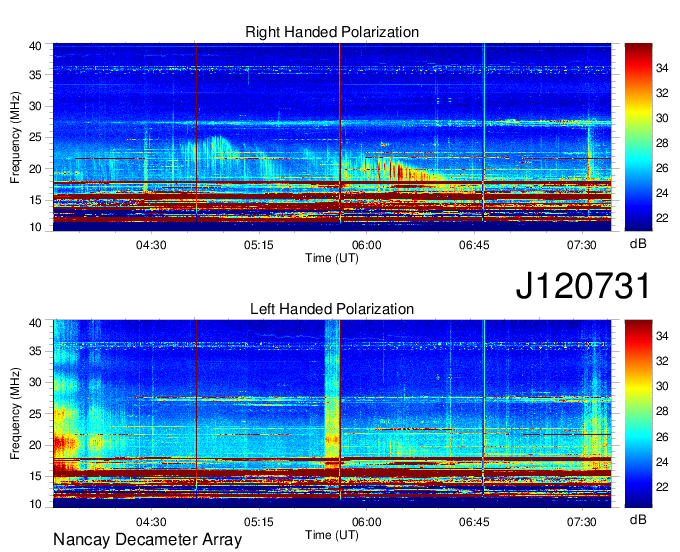This screenshot has width=680, height=552.
Task: Click the "22" label on Right Handed colorbar
Action: 662,218
